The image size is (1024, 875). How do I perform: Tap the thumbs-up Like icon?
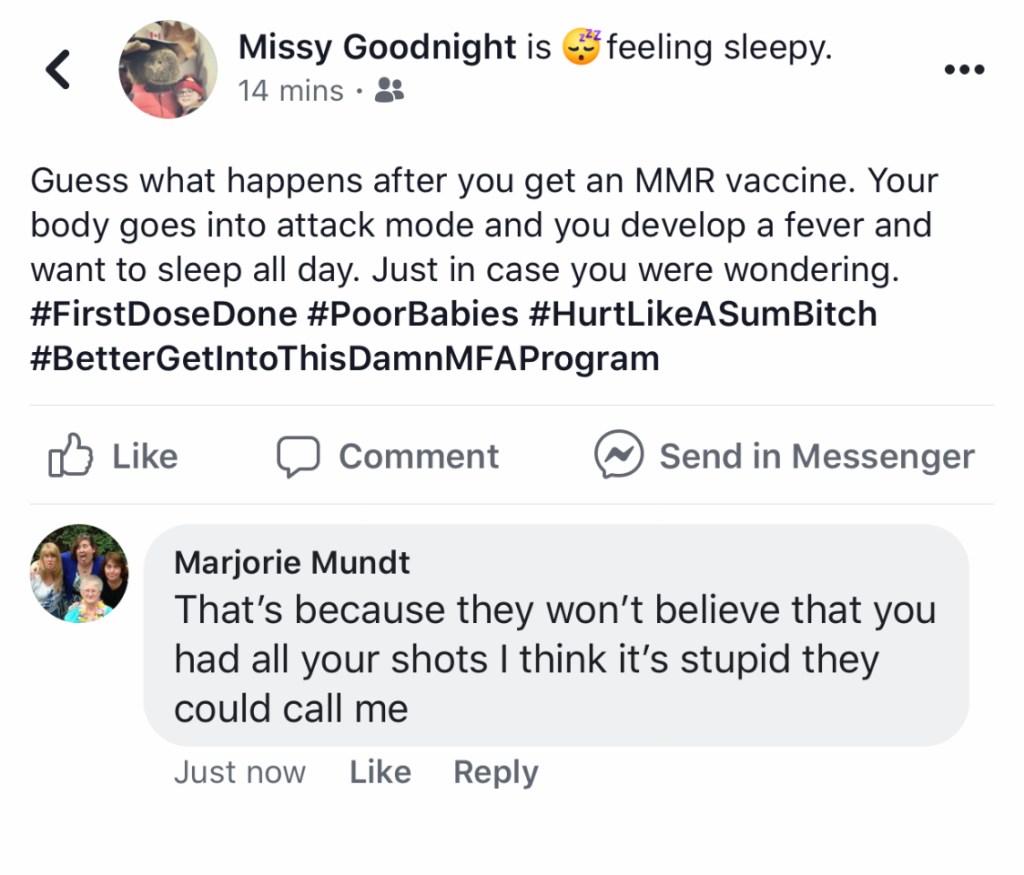pyautogui.click(x=70, y=456)
